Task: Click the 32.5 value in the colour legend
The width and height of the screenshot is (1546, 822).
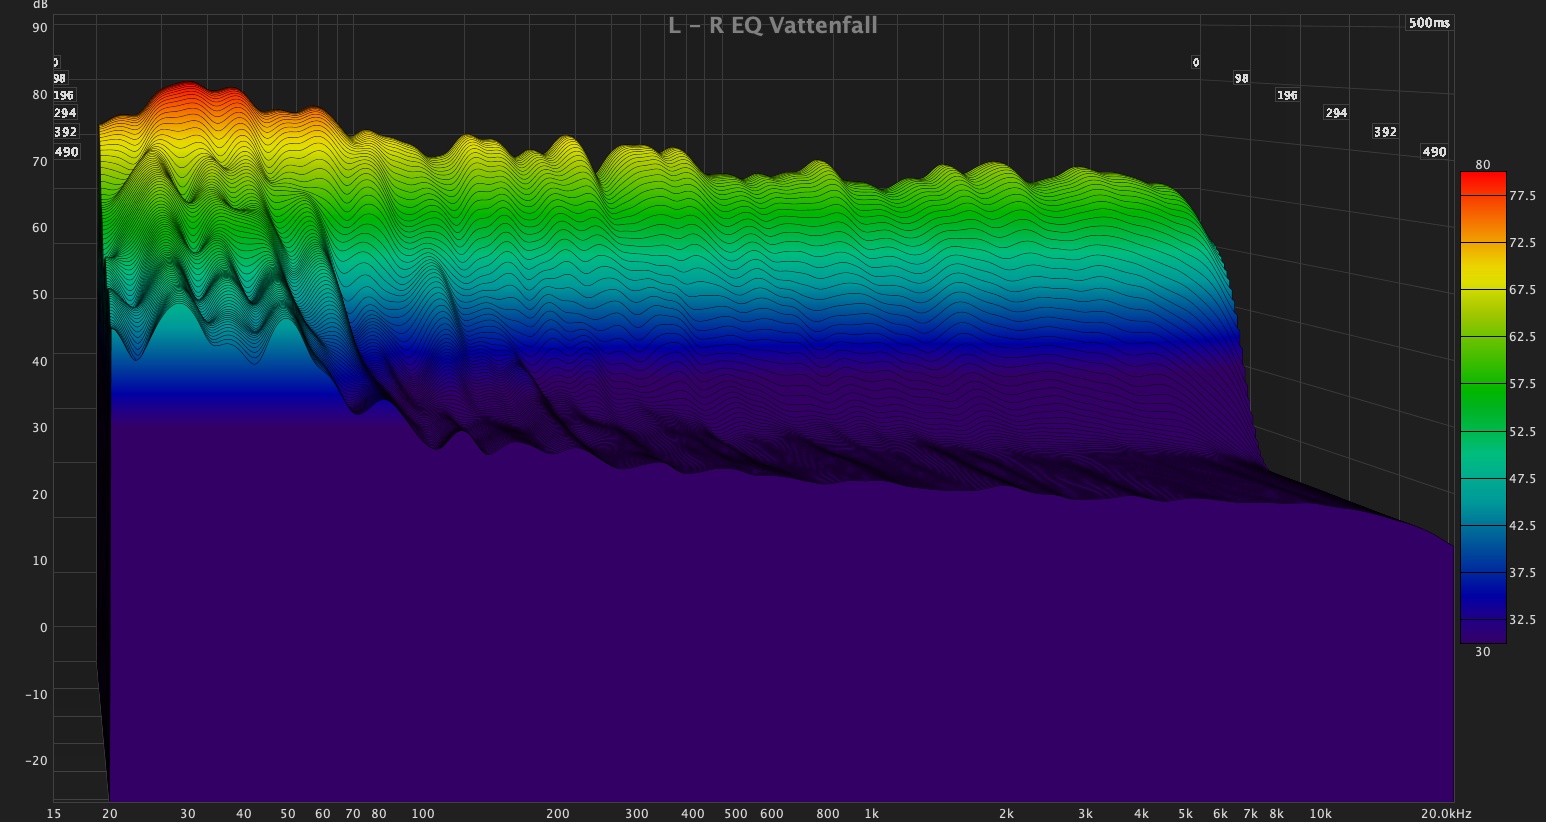Action: coord(1522,620)
